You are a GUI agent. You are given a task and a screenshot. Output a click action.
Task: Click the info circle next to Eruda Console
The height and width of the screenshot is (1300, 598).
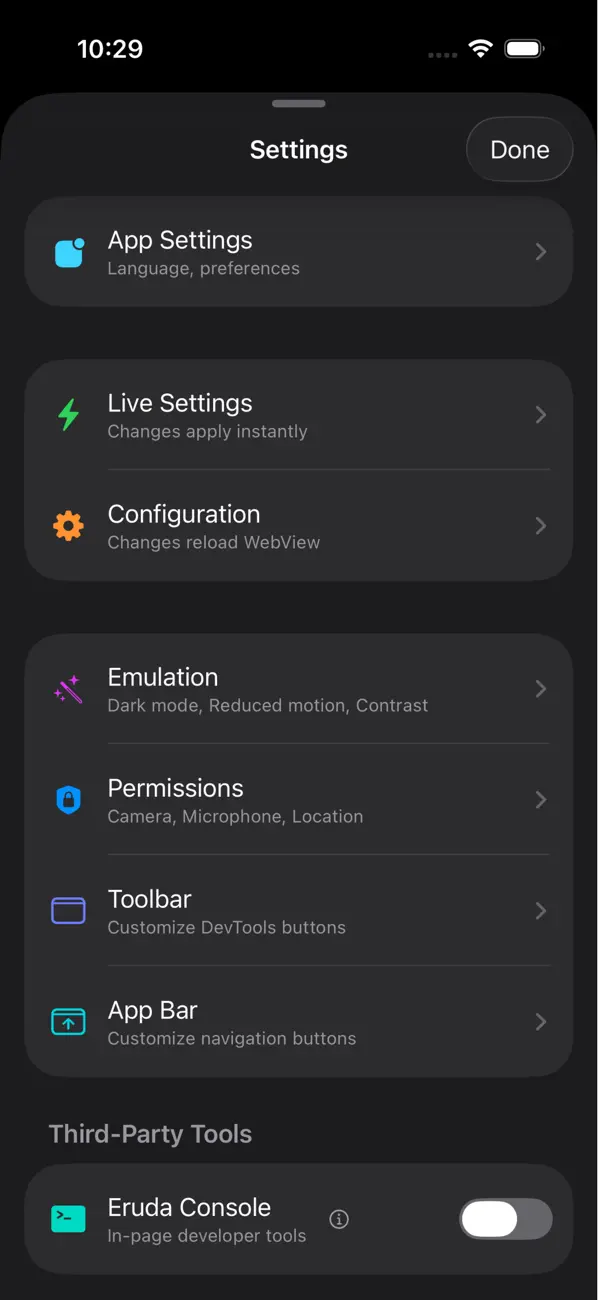pyautogui.click(x=339, y=1219)
